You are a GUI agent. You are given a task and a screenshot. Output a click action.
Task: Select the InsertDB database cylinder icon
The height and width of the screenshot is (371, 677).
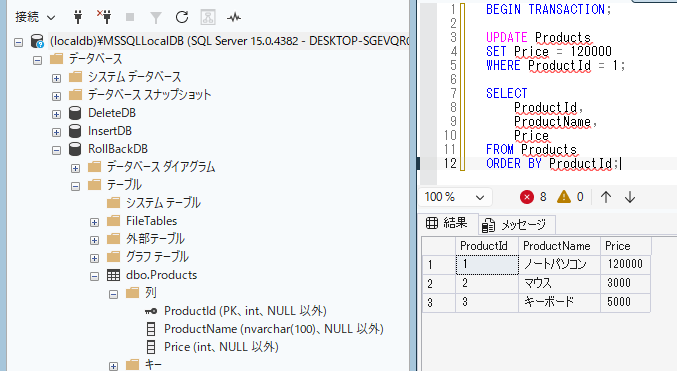pos(75,131)
